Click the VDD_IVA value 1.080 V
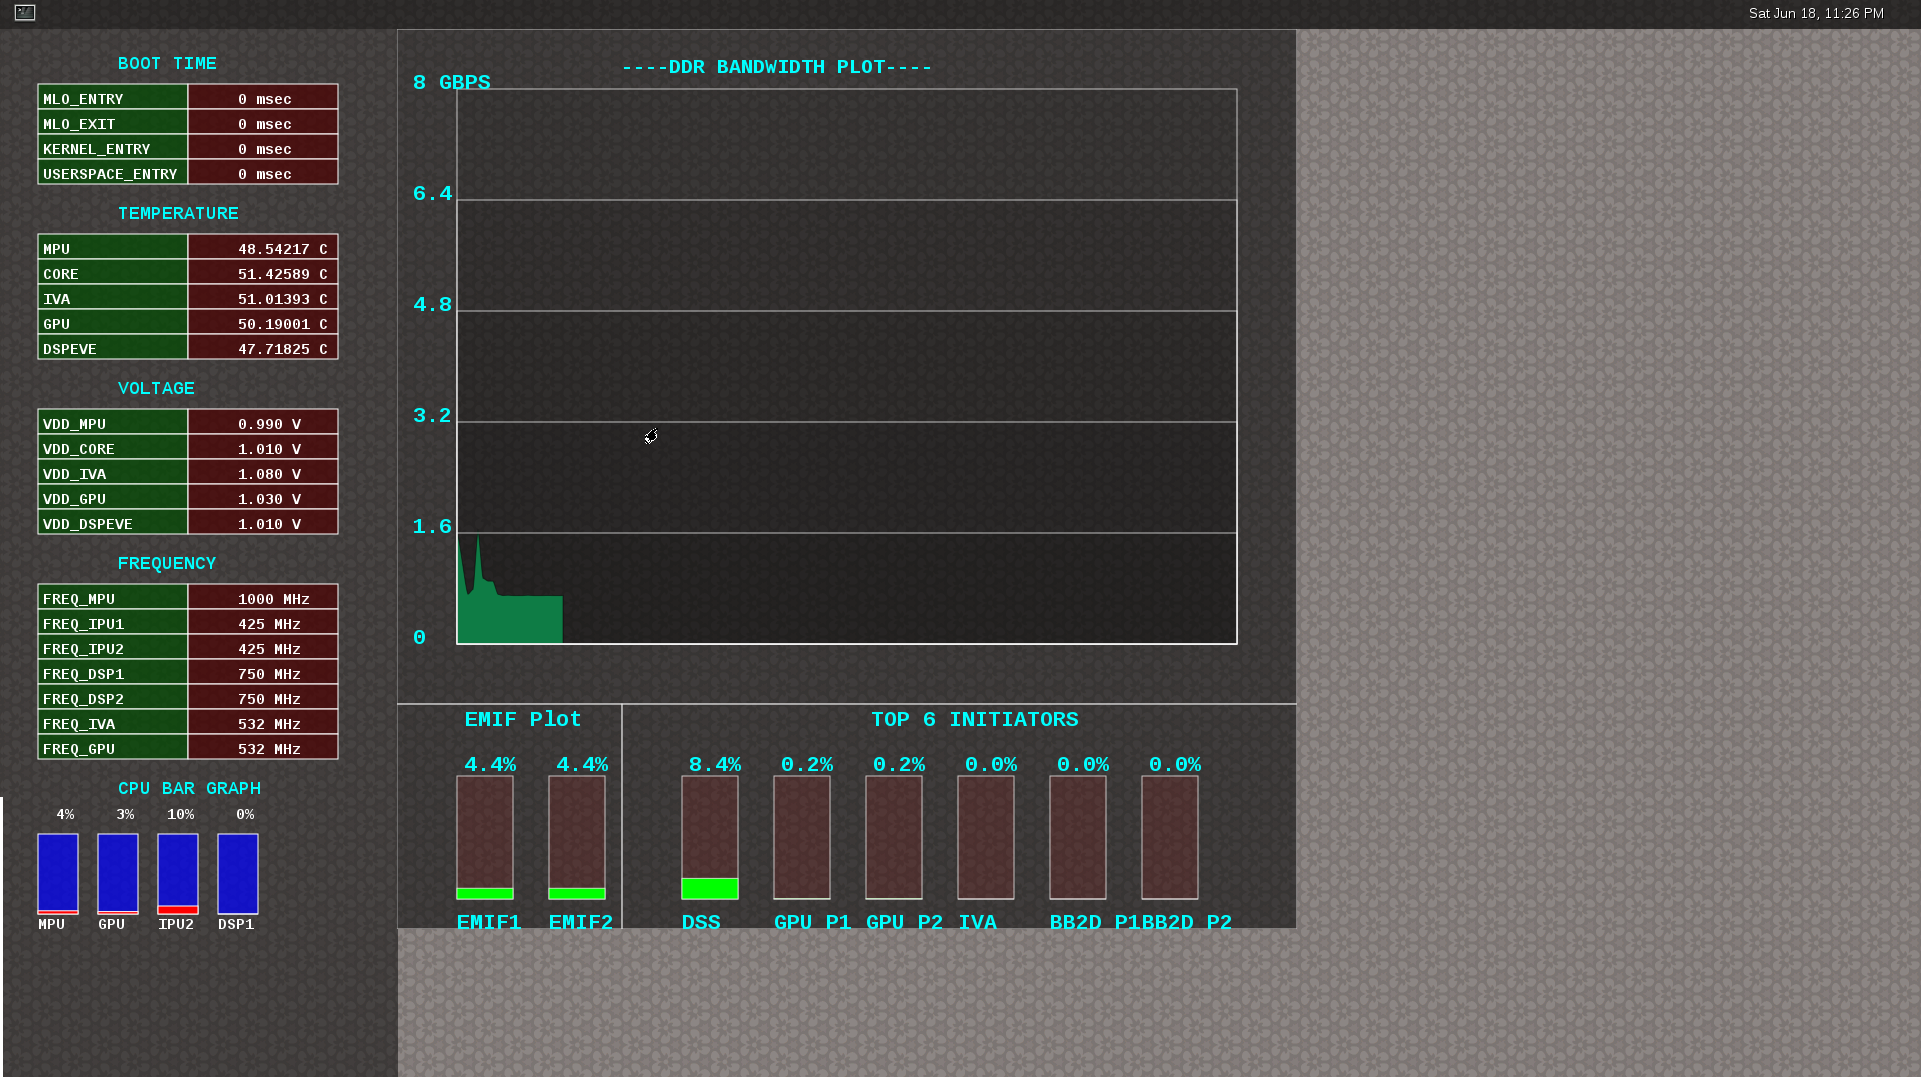Image resolution: width=1921 pixels, height=1077 pixels. point(263,473)
